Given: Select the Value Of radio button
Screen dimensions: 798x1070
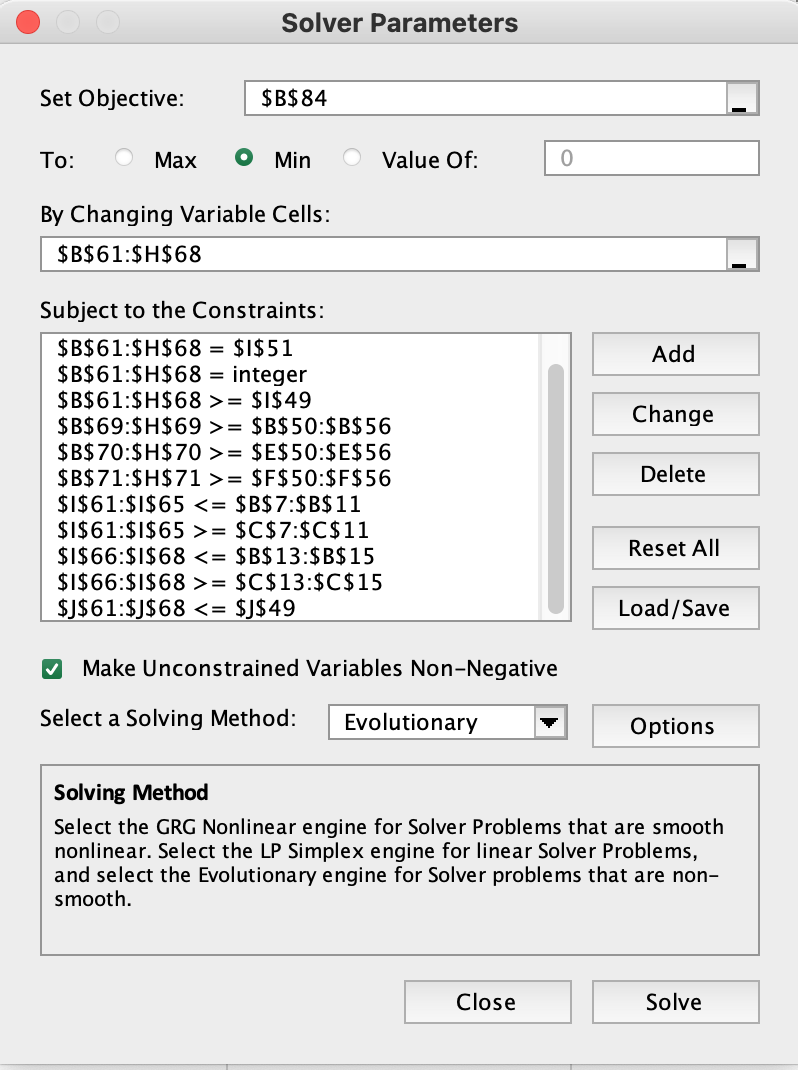Looking at the screenshot, I should [352, 158].
